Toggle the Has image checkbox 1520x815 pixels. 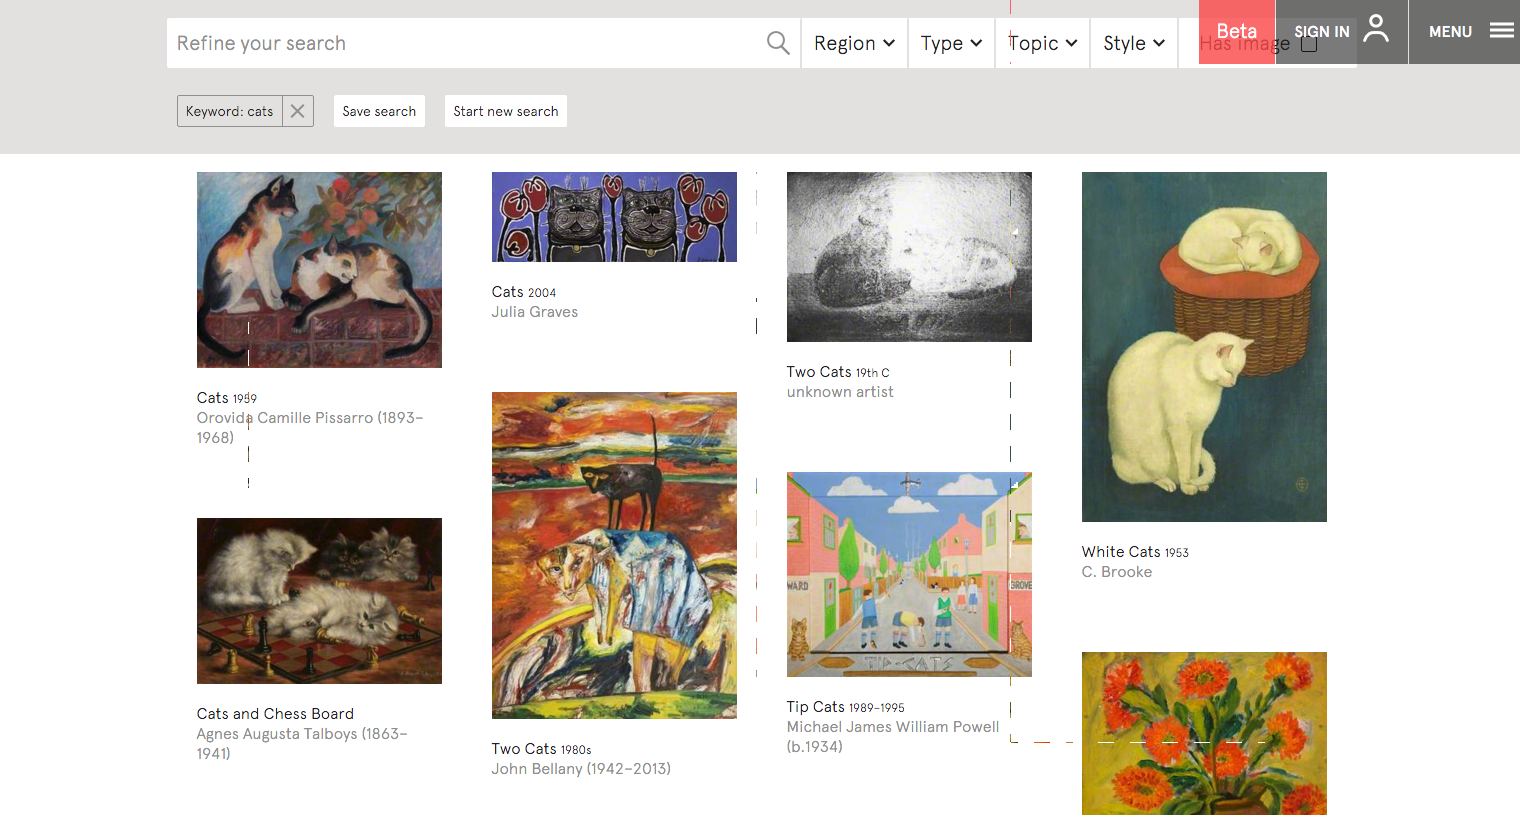(1309, 44)
